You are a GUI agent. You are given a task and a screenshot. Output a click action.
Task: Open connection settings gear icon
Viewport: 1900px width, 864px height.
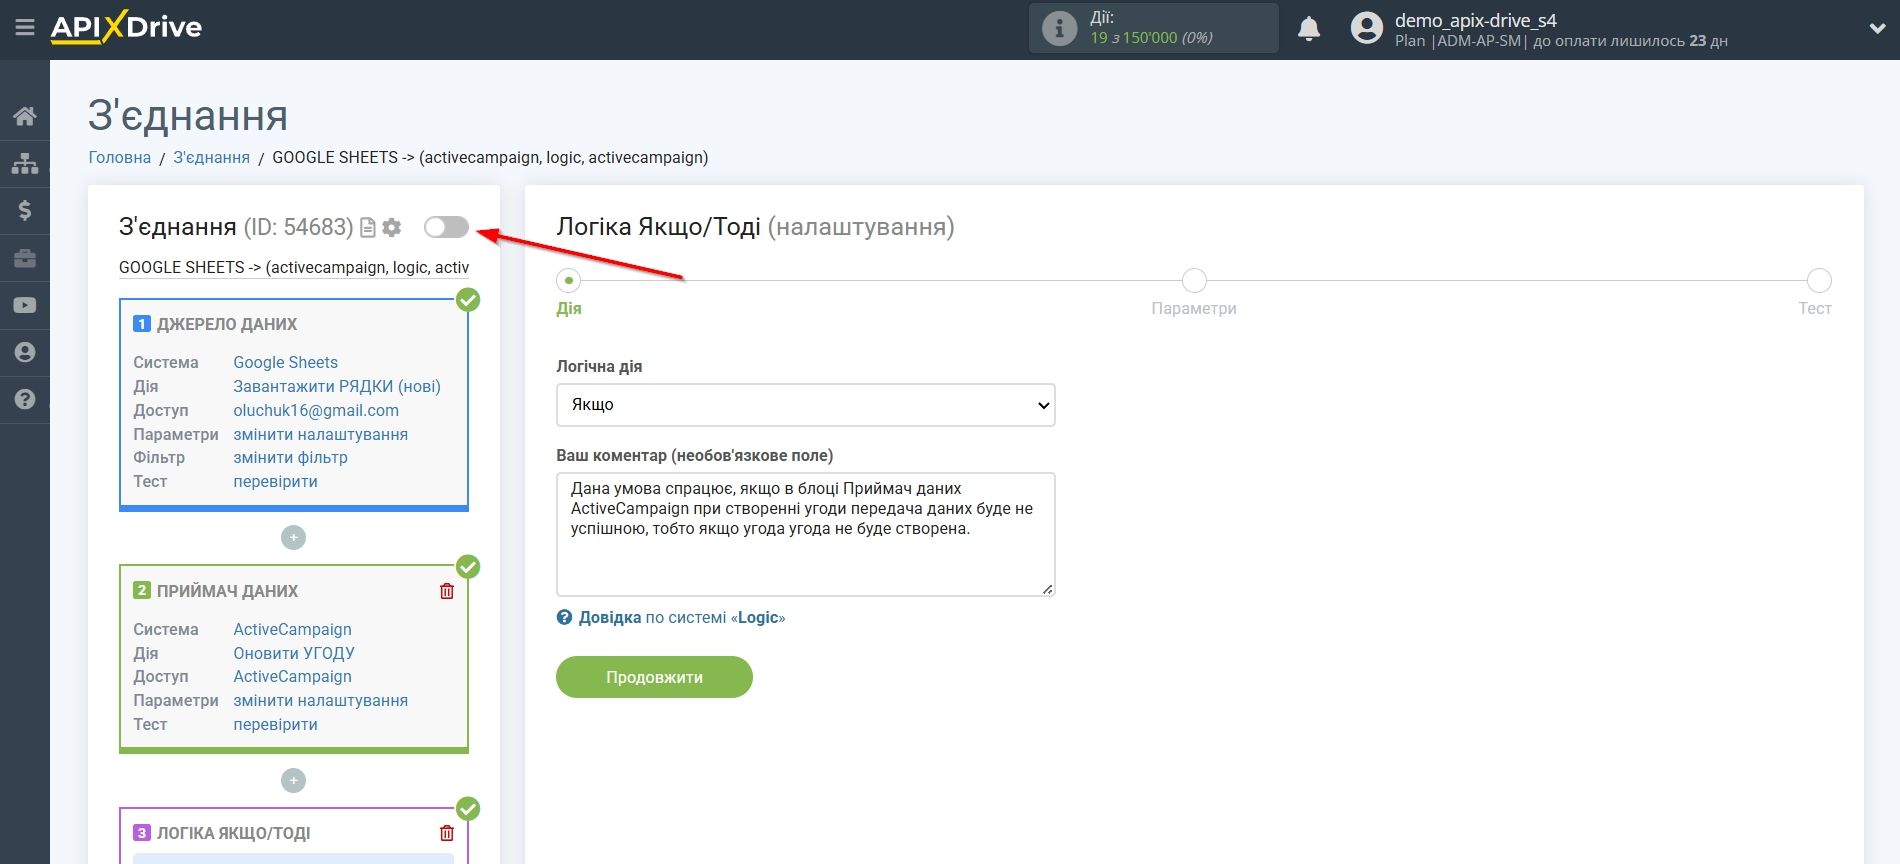point(392,228)
